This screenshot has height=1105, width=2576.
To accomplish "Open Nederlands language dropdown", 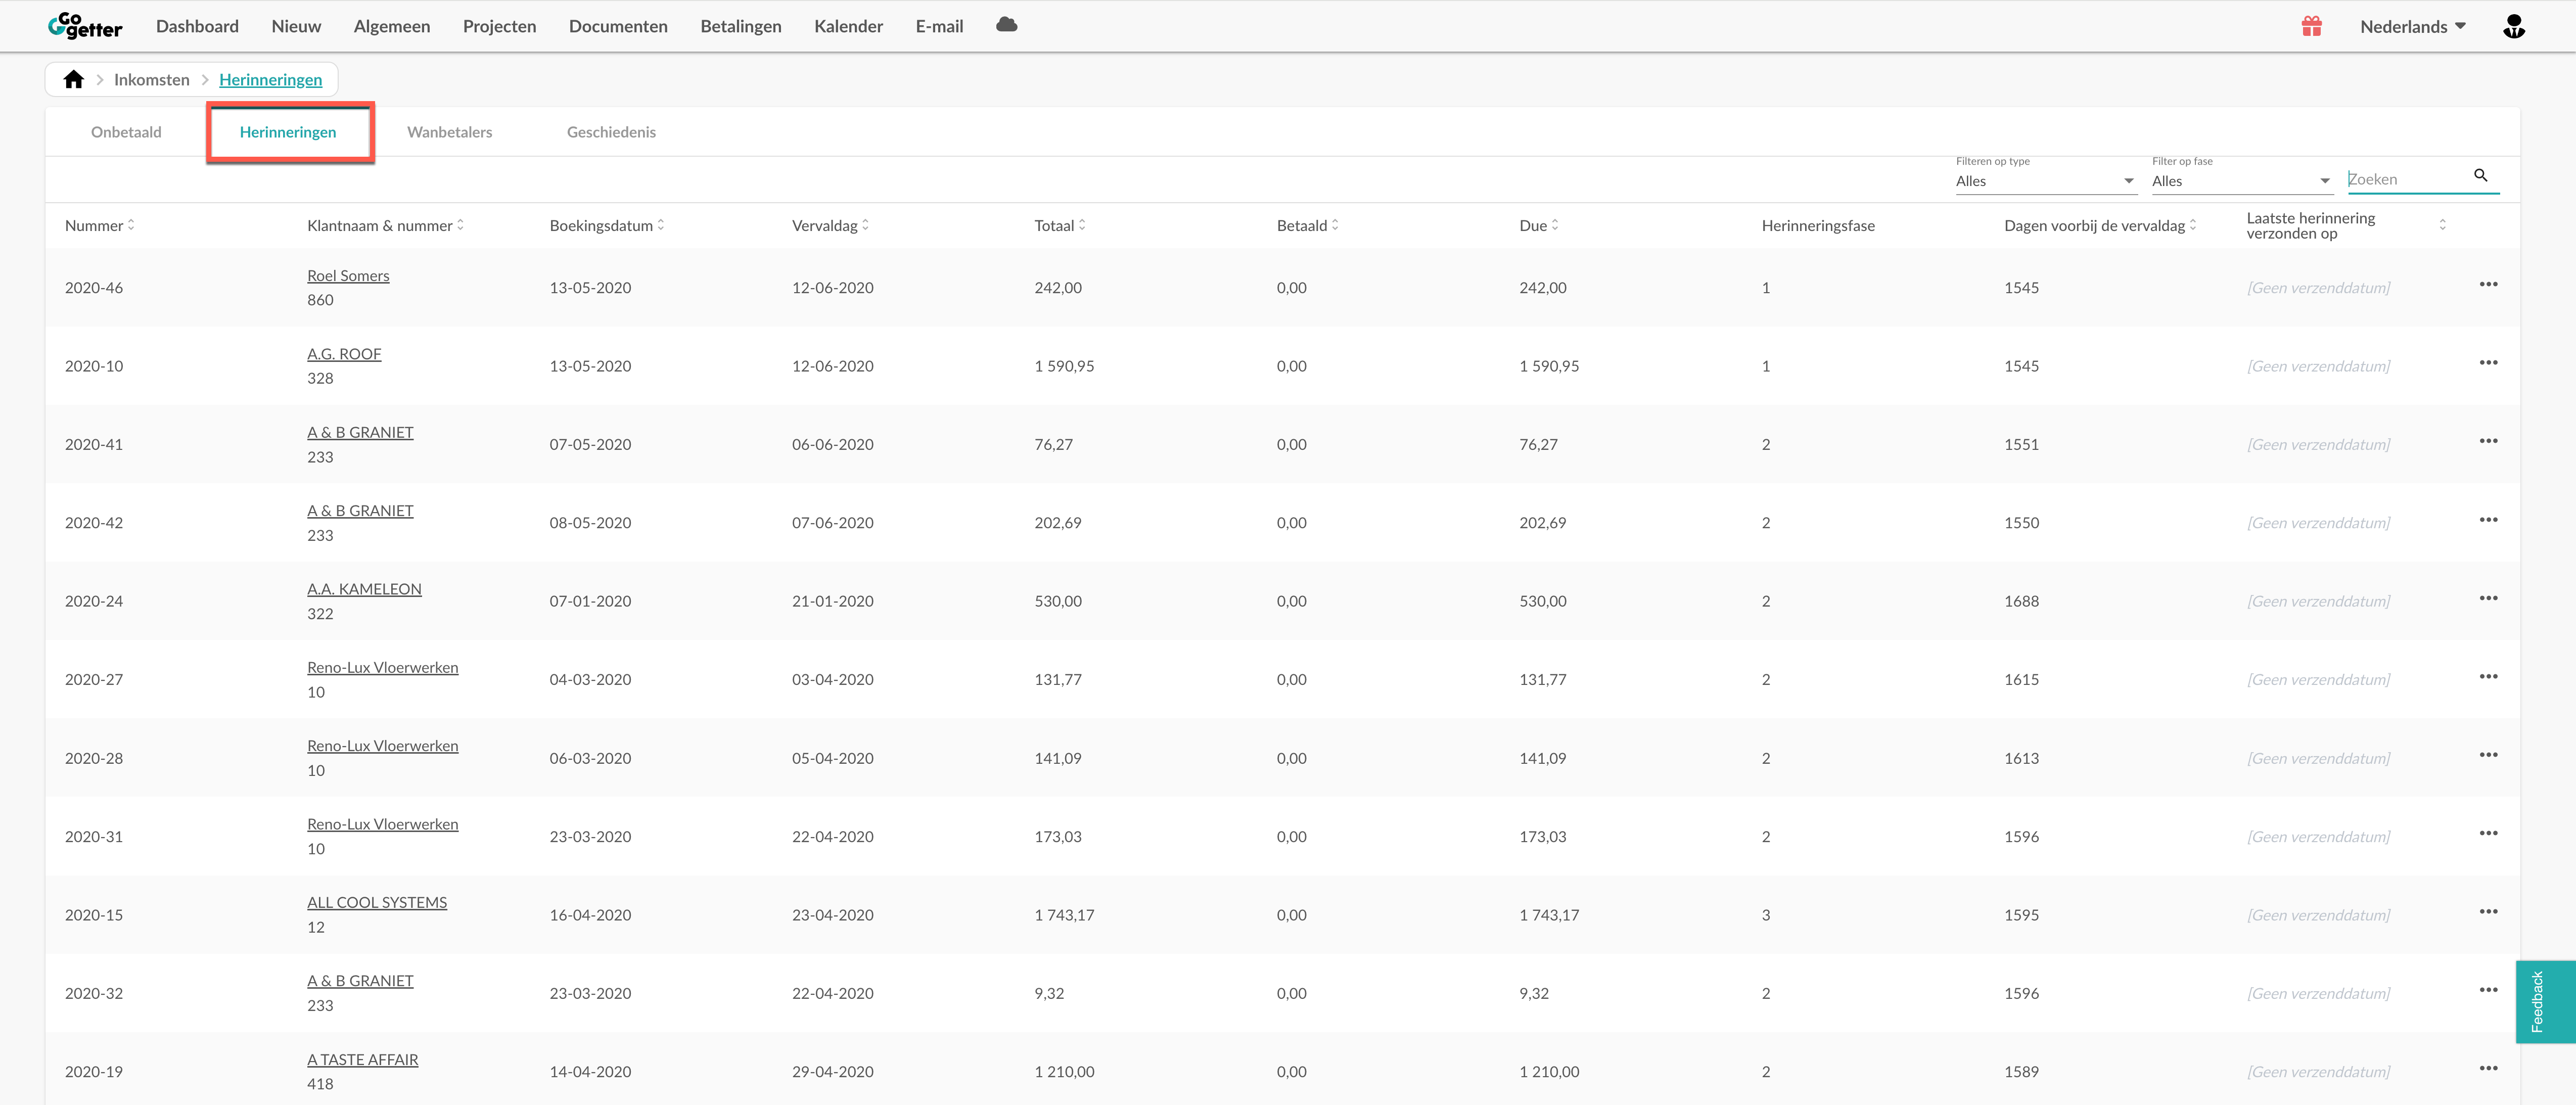I will pos(2413,27).
